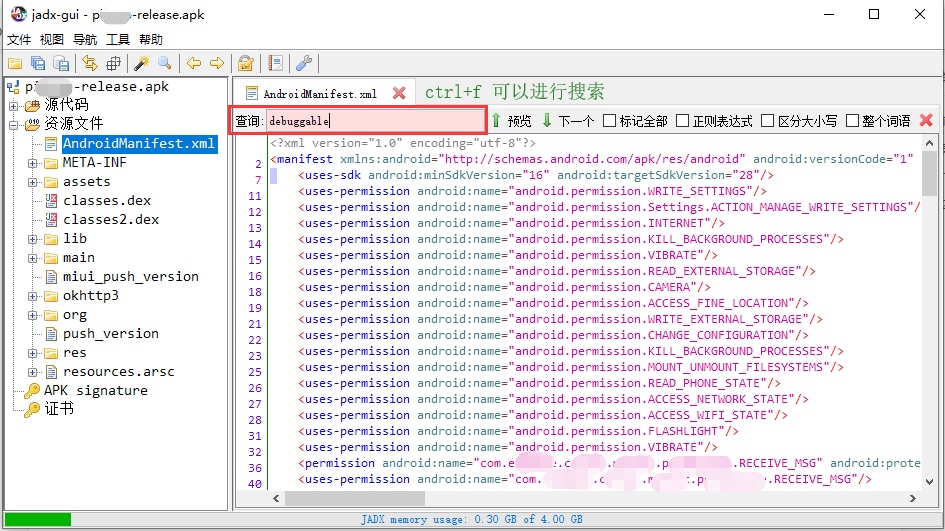Expand the assets folder

click(x=33, y=182)
